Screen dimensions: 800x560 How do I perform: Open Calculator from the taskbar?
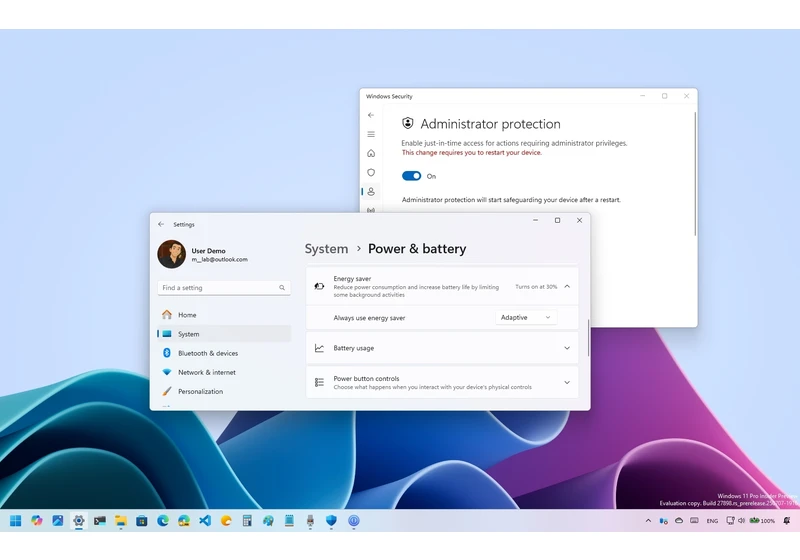tap(247, 521)
